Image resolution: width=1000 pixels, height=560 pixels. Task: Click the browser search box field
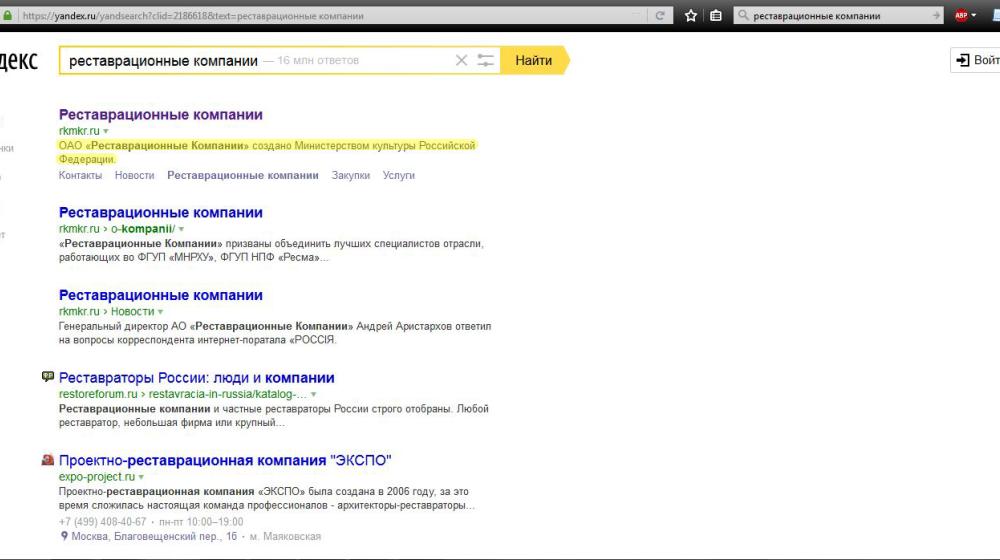tap(839, 15)
